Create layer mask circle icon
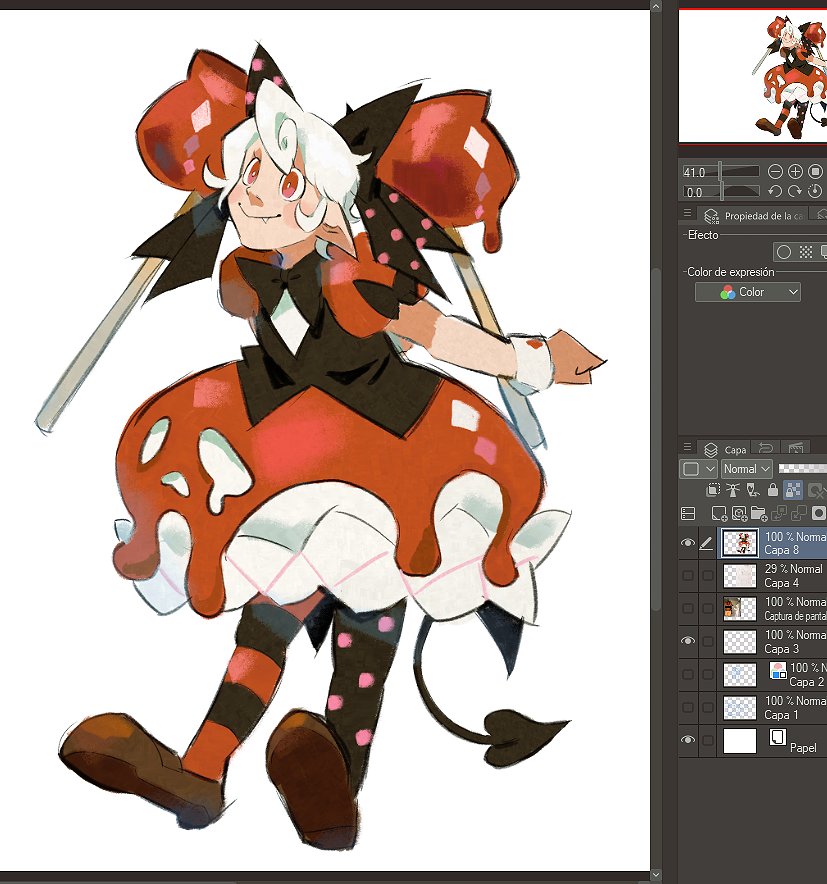827x884 pixels. [819, 514]
